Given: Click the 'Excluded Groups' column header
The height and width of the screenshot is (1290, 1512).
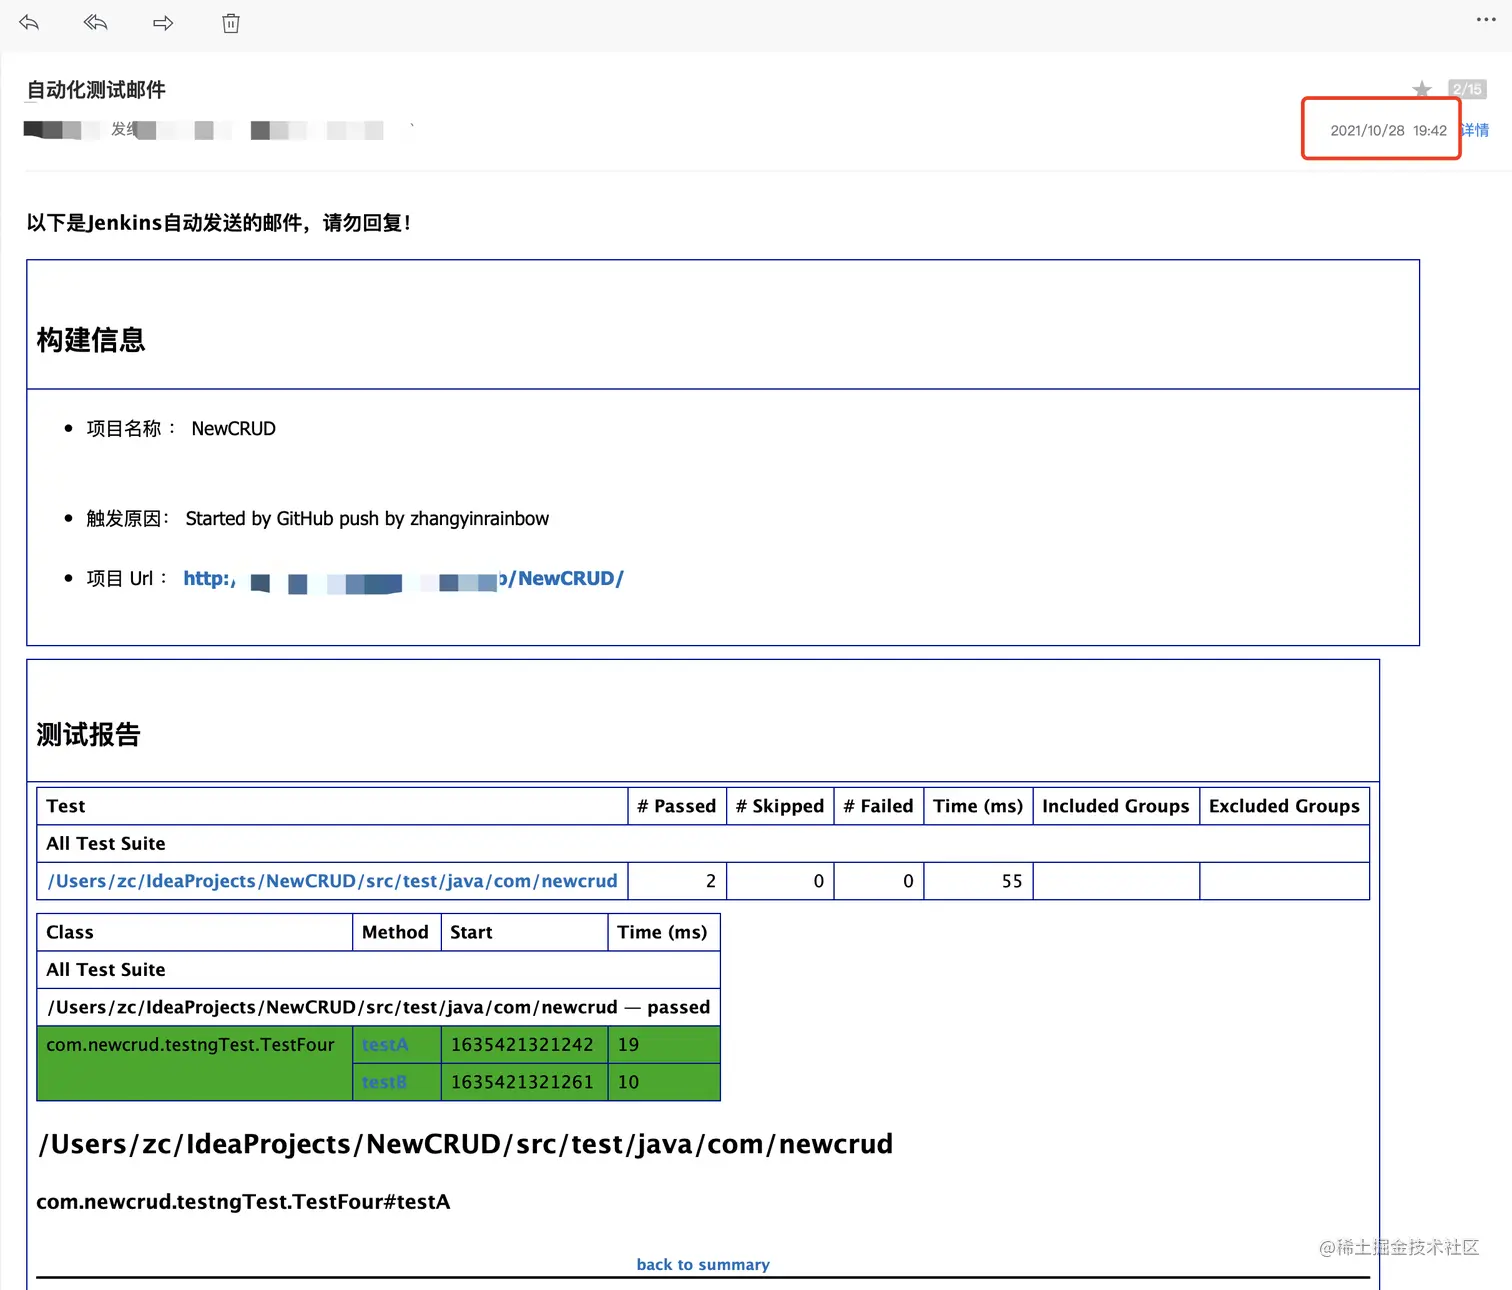Looking at the screenshot, I should pyautogui.click(x=1284, y=806).
